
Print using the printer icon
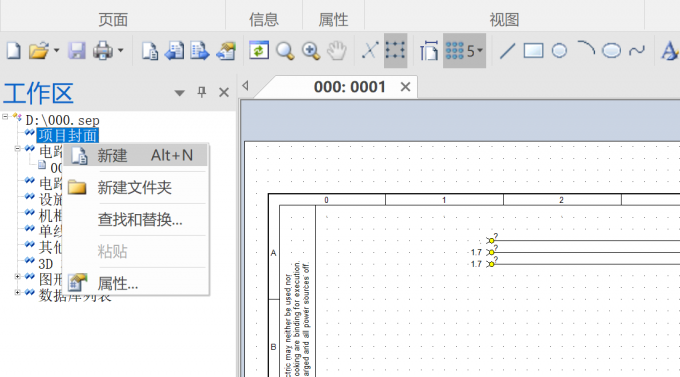pyautogui.click(x=103, y=51)
